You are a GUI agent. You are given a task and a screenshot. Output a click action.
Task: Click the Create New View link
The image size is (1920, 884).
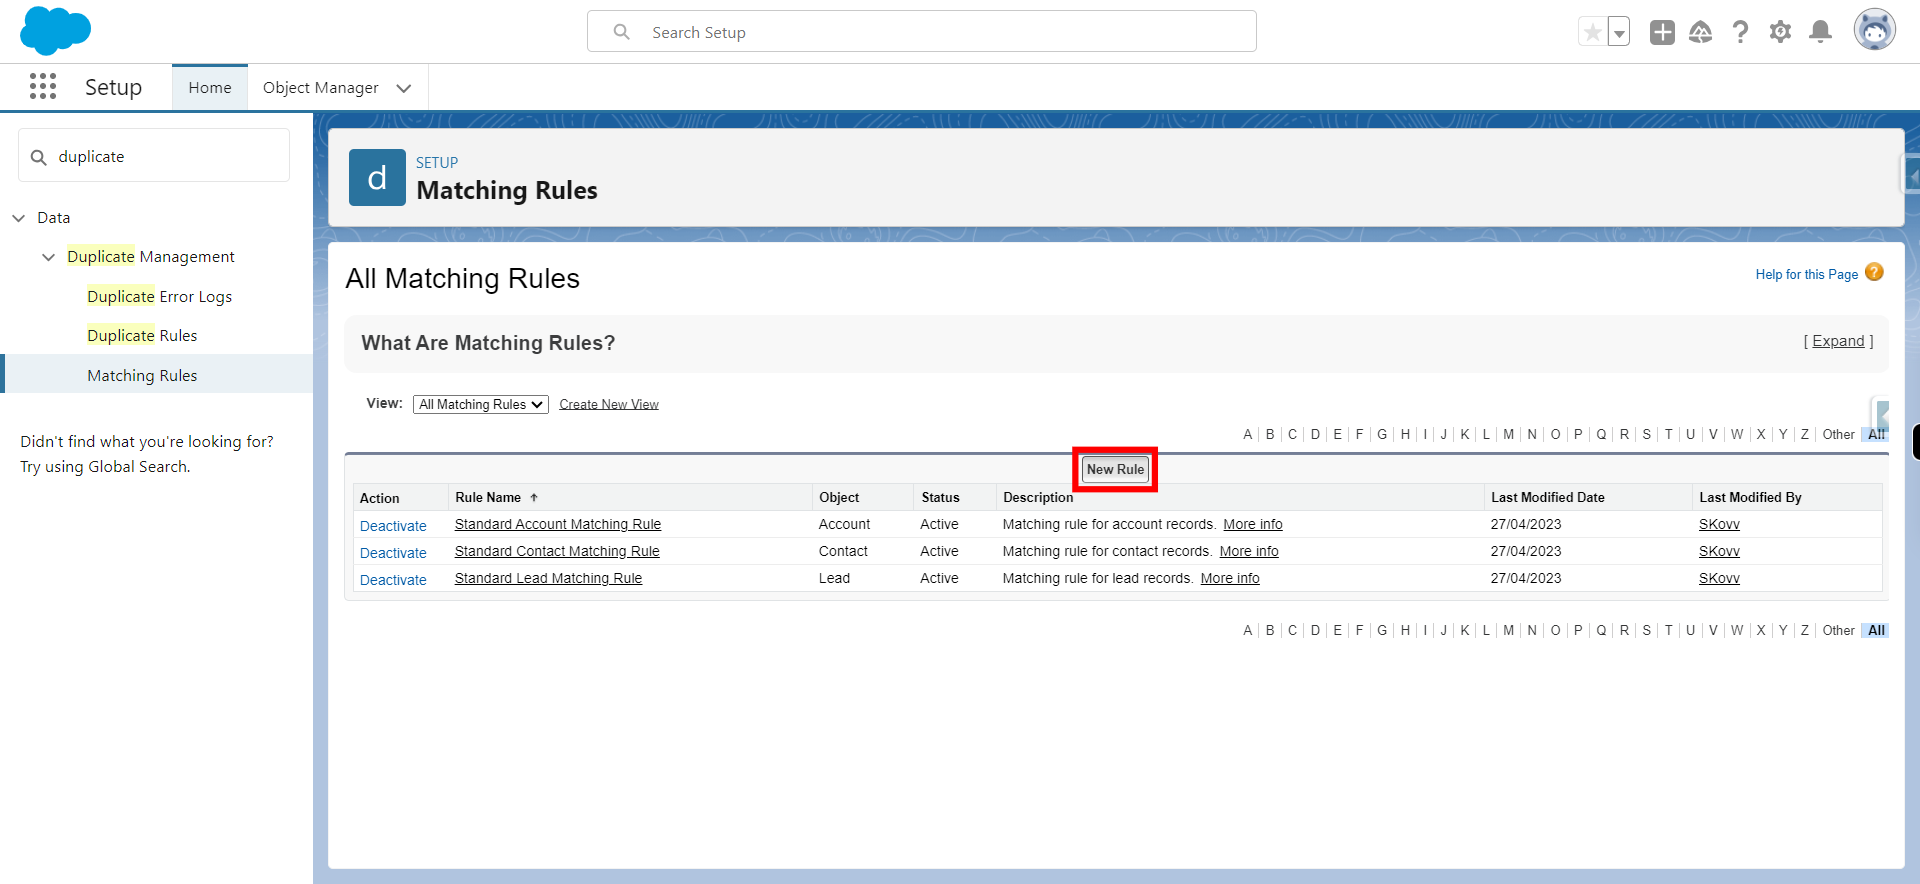point(609,404)
